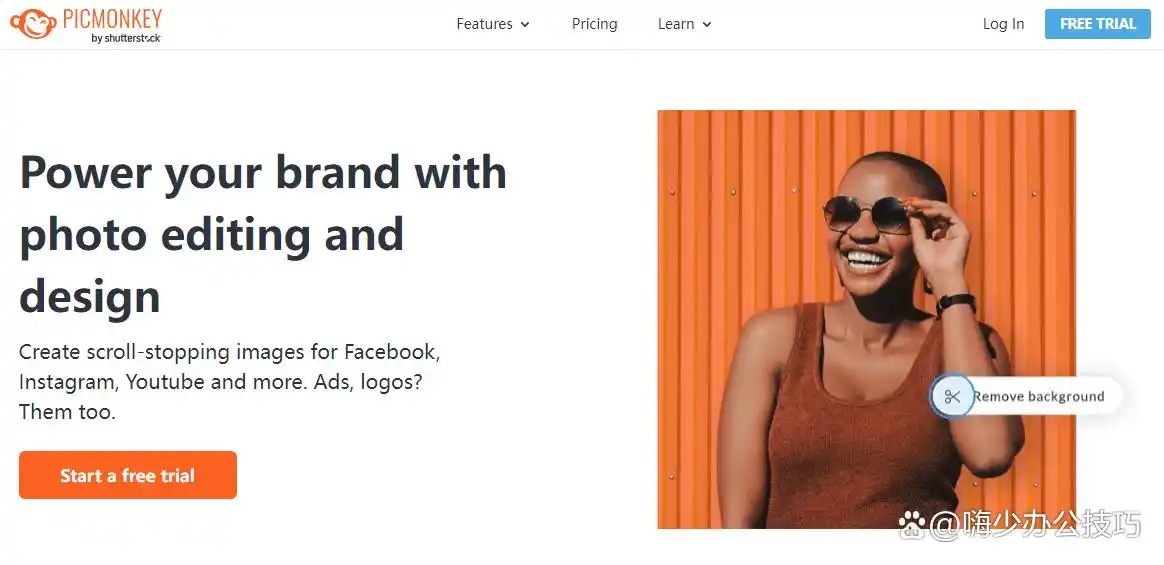This screenshot has width=1164, height=565.
Task: Click the woman's wristwatch in the photo
Action: pyautogui.click(x=956, y=302)
